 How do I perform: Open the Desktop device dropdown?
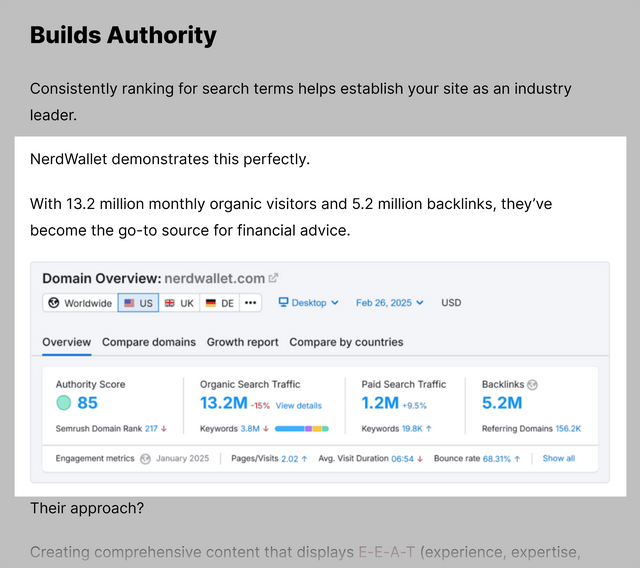(x=308, y=302)
